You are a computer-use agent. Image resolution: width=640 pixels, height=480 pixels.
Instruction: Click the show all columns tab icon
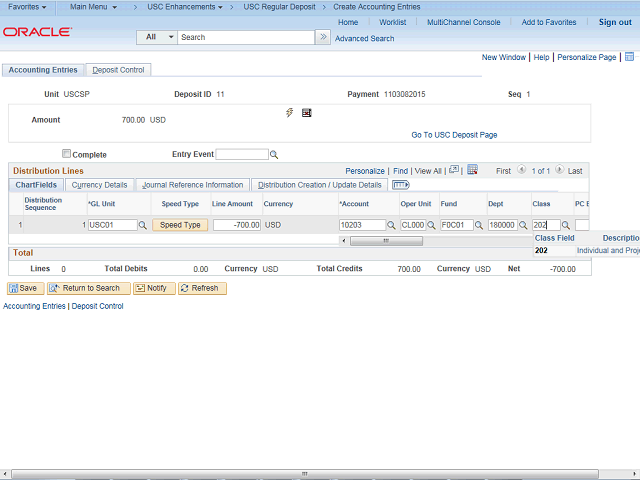[x=400, y=185]
